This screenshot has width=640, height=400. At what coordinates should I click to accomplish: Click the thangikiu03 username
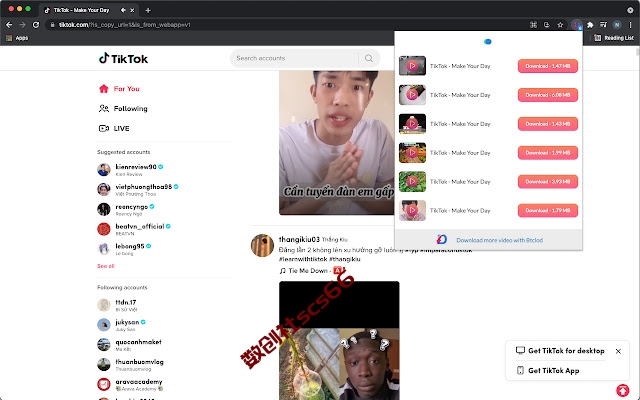coord(299,239)
